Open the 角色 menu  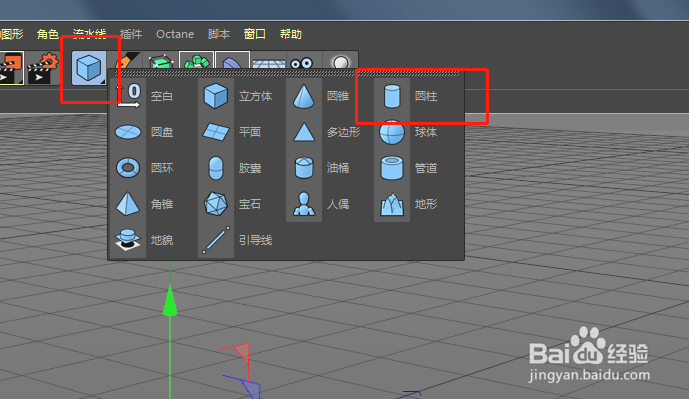tap(48, 34)
